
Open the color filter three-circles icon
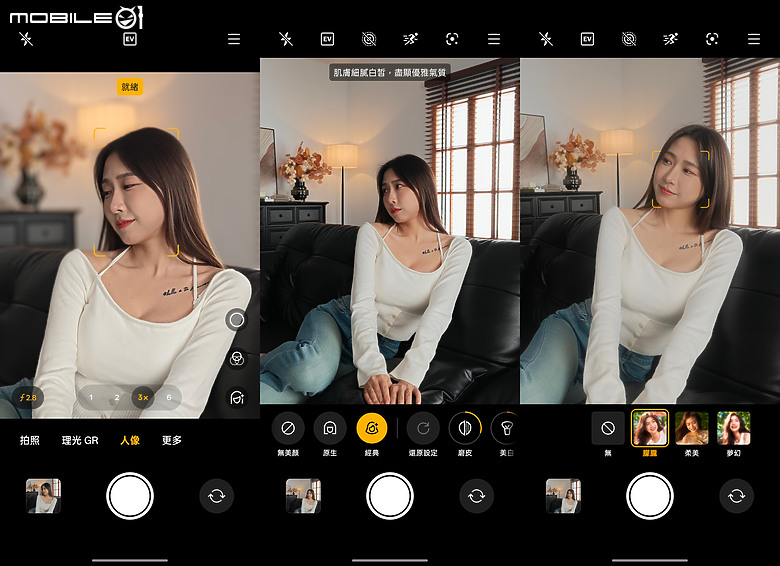coord(237,359)
